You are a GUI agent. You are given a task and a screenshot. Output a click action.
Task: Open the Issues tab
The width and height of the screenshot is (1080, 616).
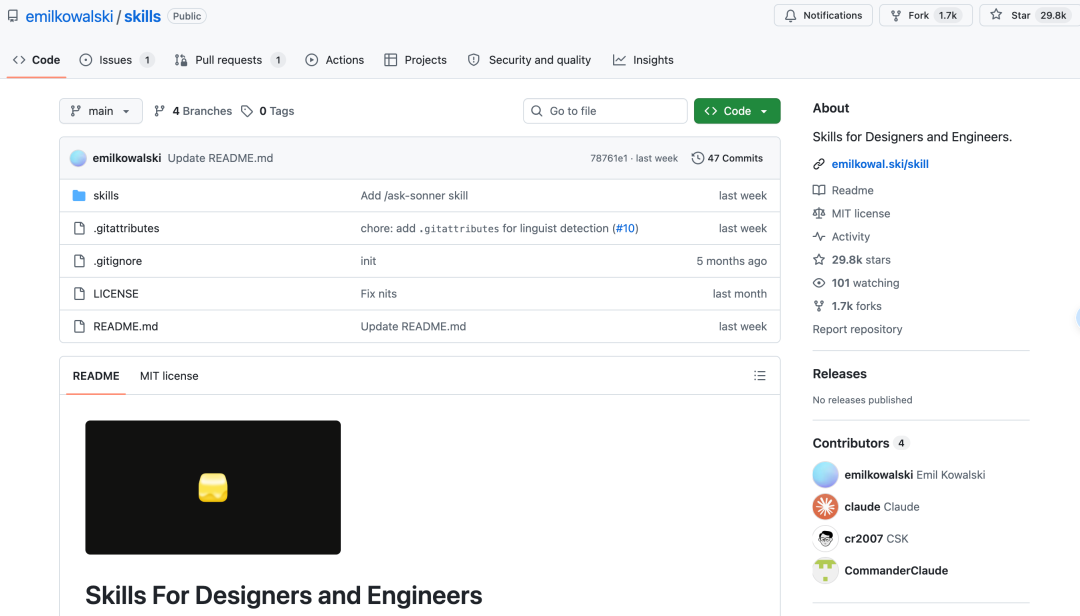[116, 60]
